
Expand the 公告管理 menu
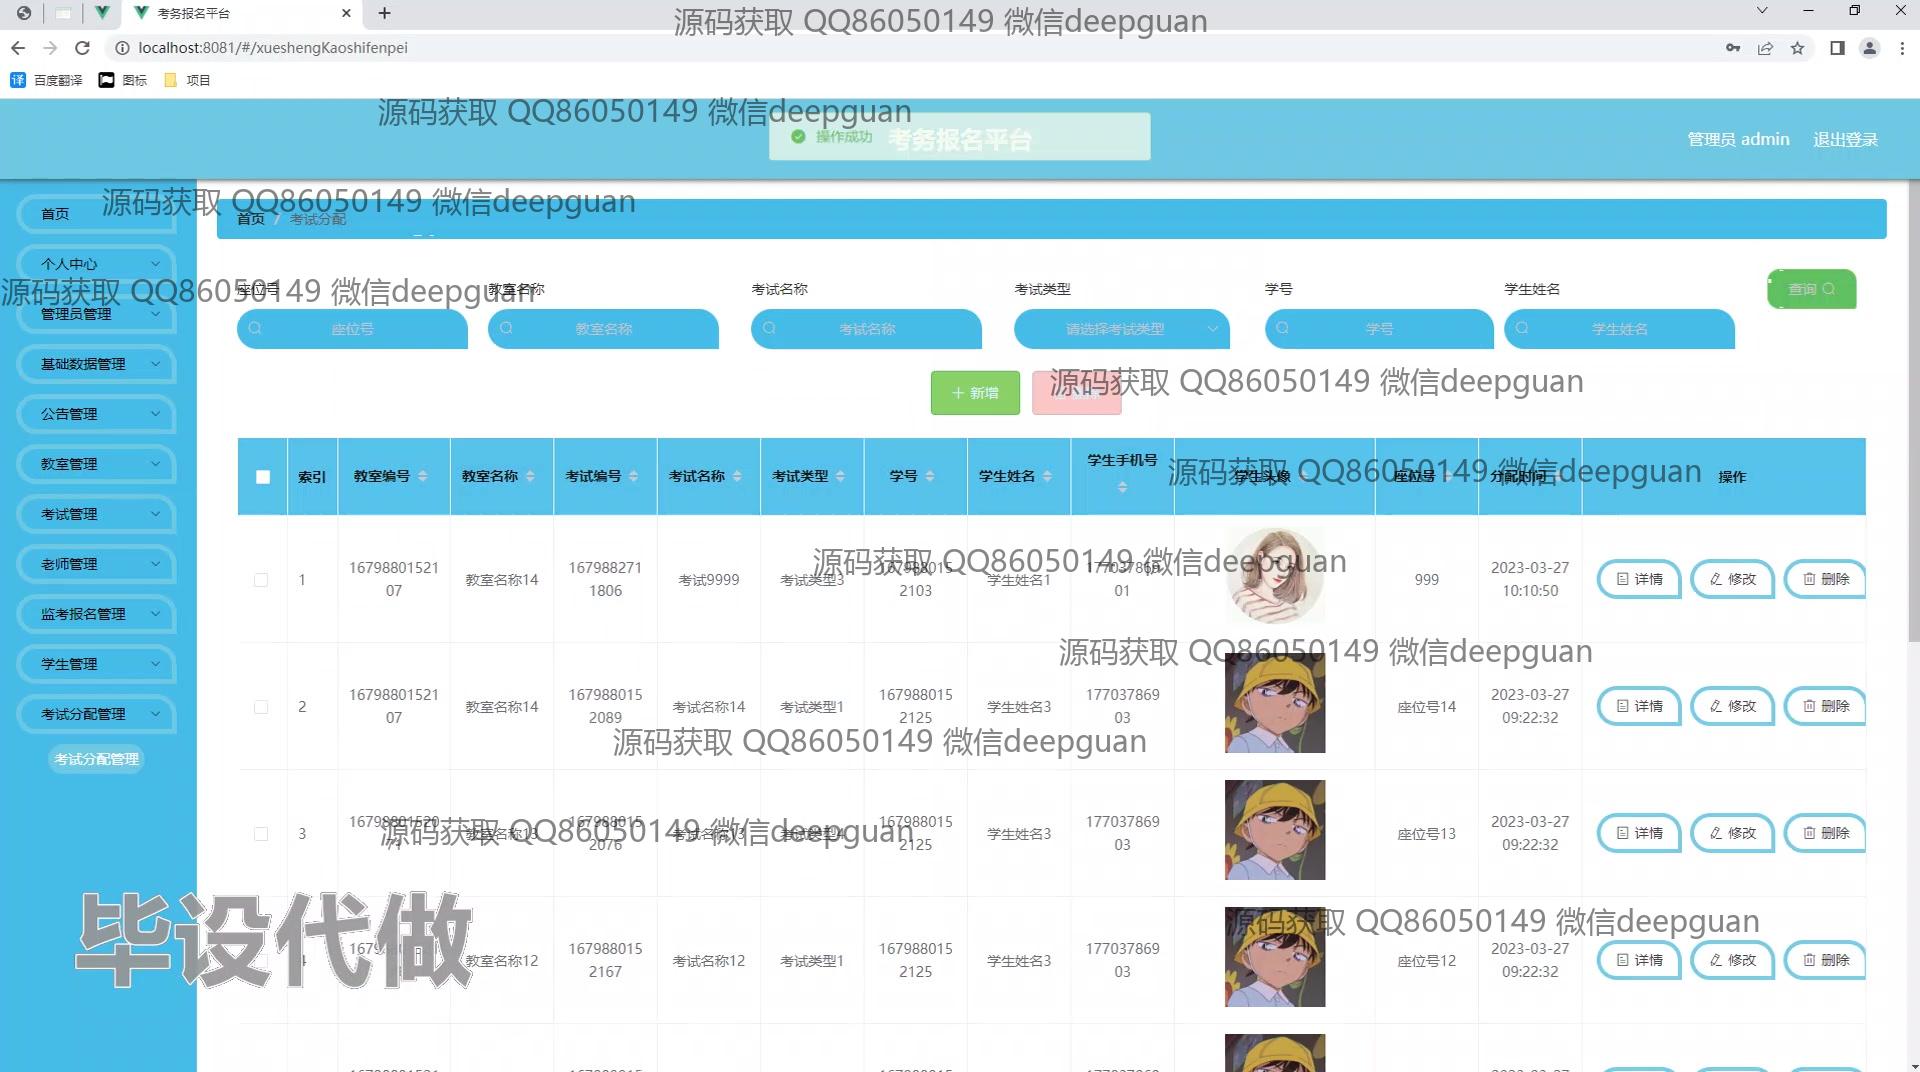pos(95,414)
